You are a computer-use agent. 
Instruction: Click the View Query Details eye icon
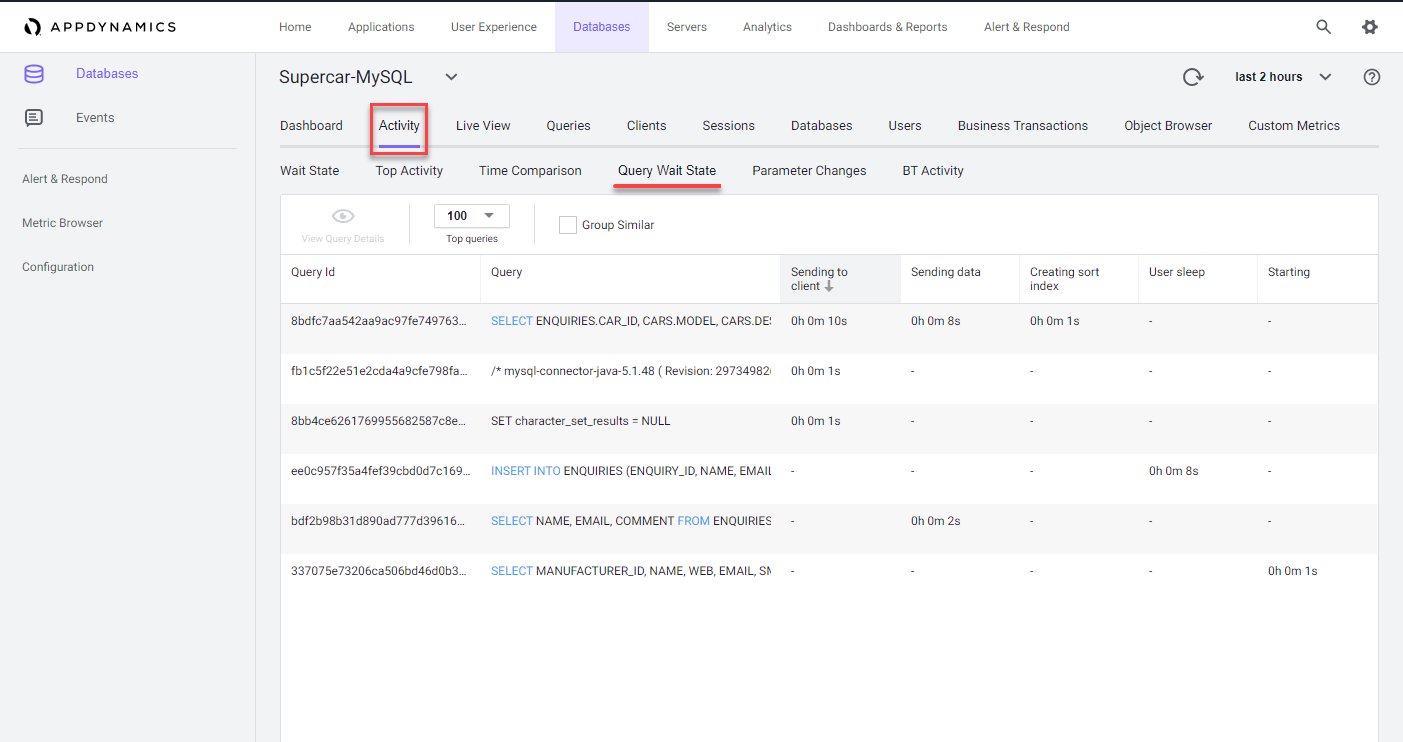(x=343, y=216)
